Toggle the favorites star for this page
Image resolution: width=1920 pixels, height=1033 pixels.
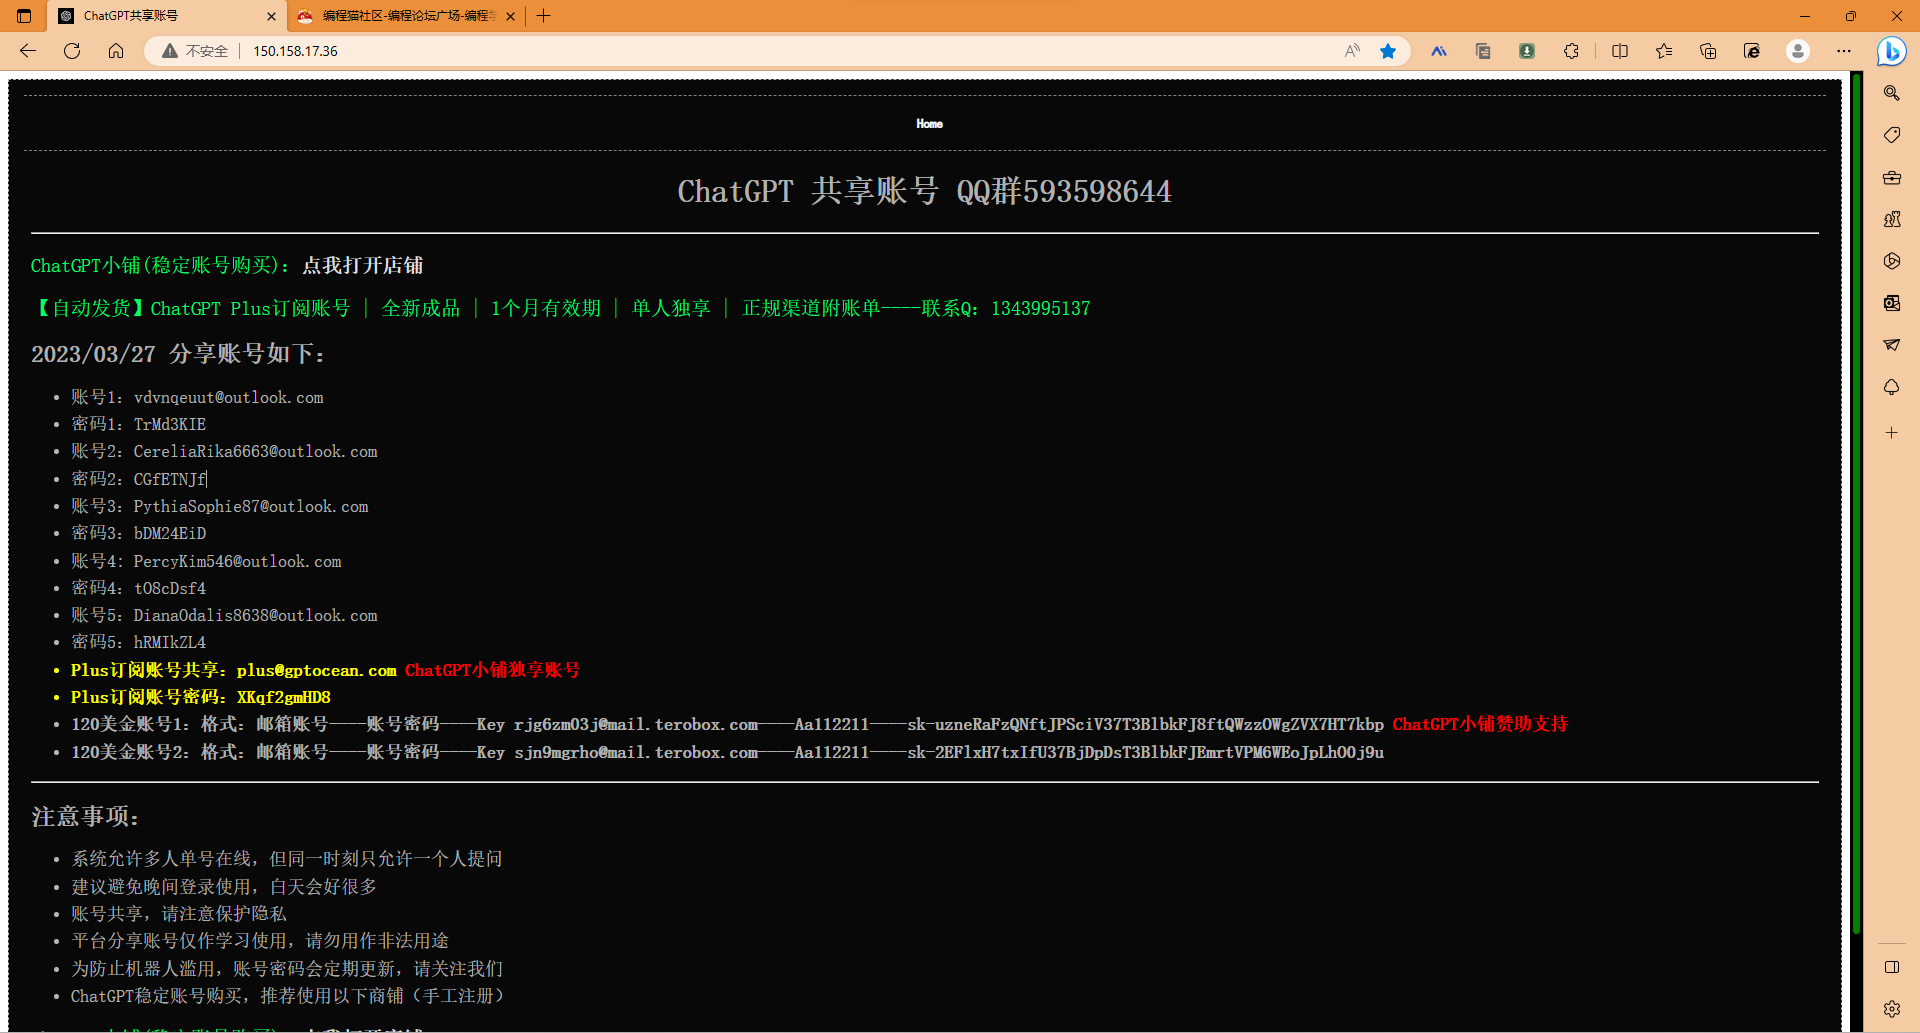click(1388, 51)
